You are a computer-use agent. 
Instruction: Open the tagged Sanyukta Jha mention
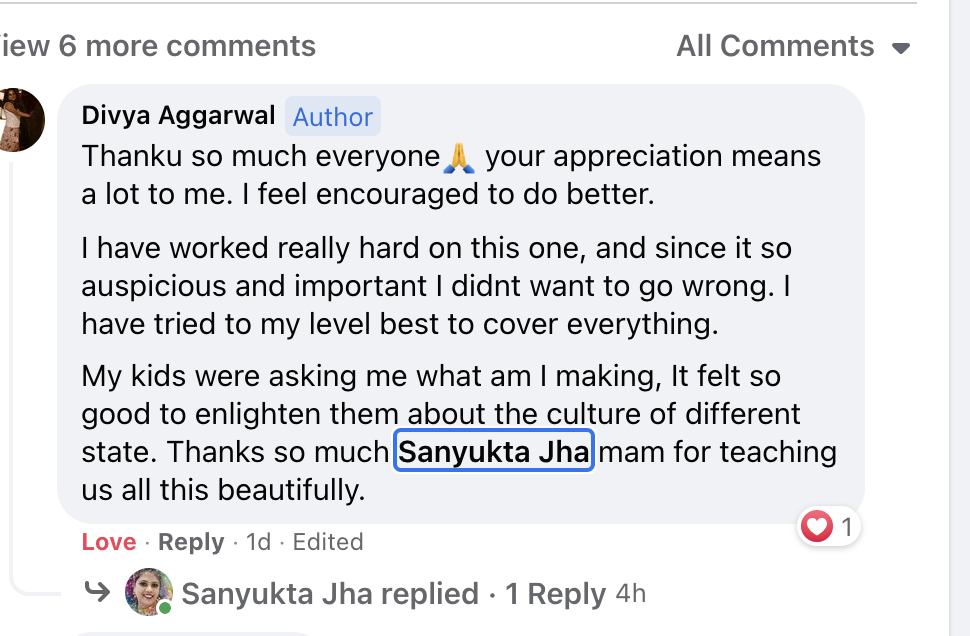click(495, 452)
